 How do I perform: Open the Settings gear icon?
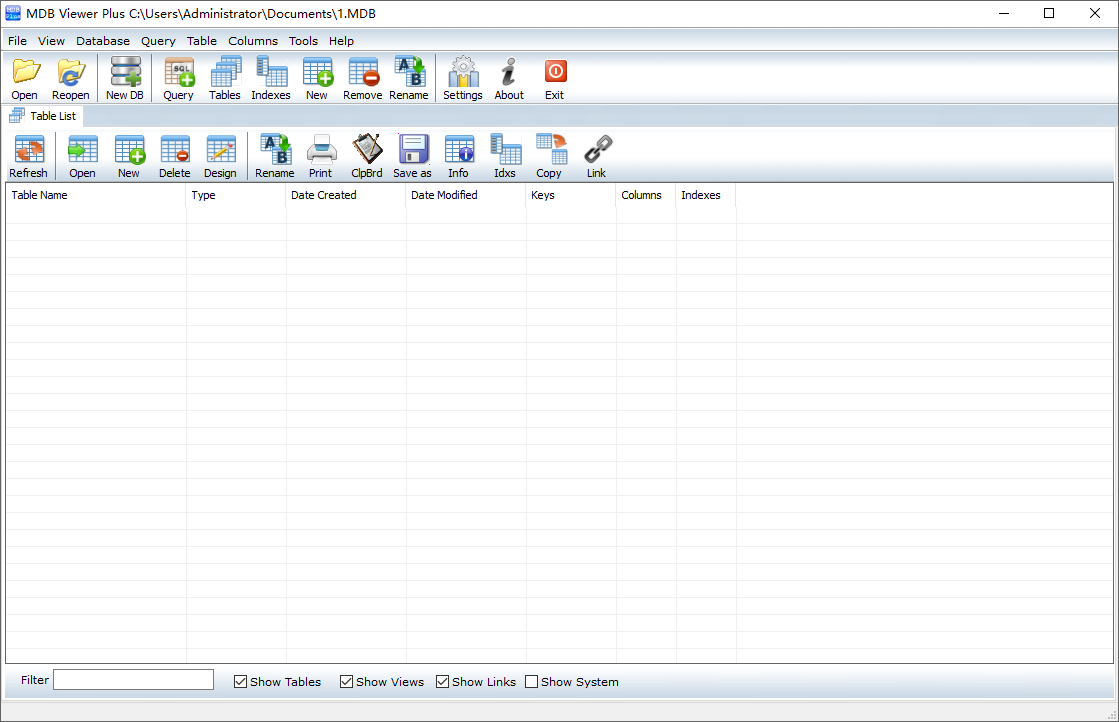point(463,78)
